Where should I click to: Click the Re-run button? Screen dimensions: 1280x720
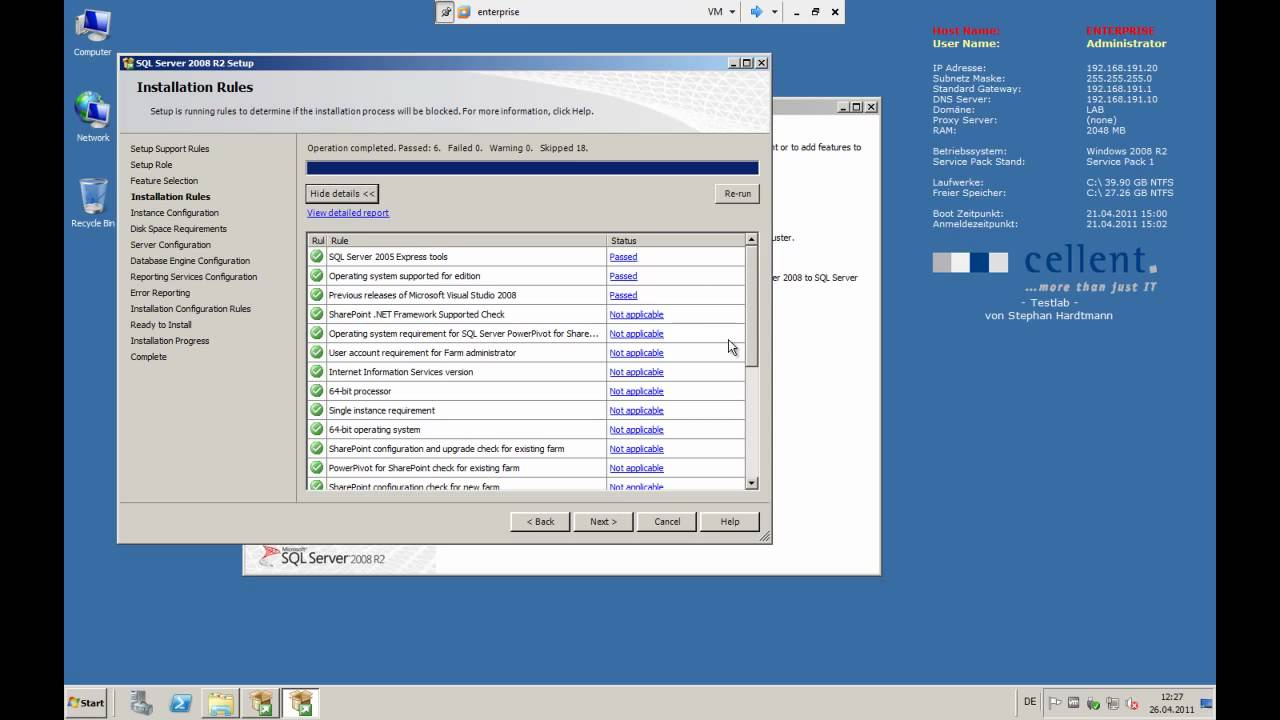[737, 194]
